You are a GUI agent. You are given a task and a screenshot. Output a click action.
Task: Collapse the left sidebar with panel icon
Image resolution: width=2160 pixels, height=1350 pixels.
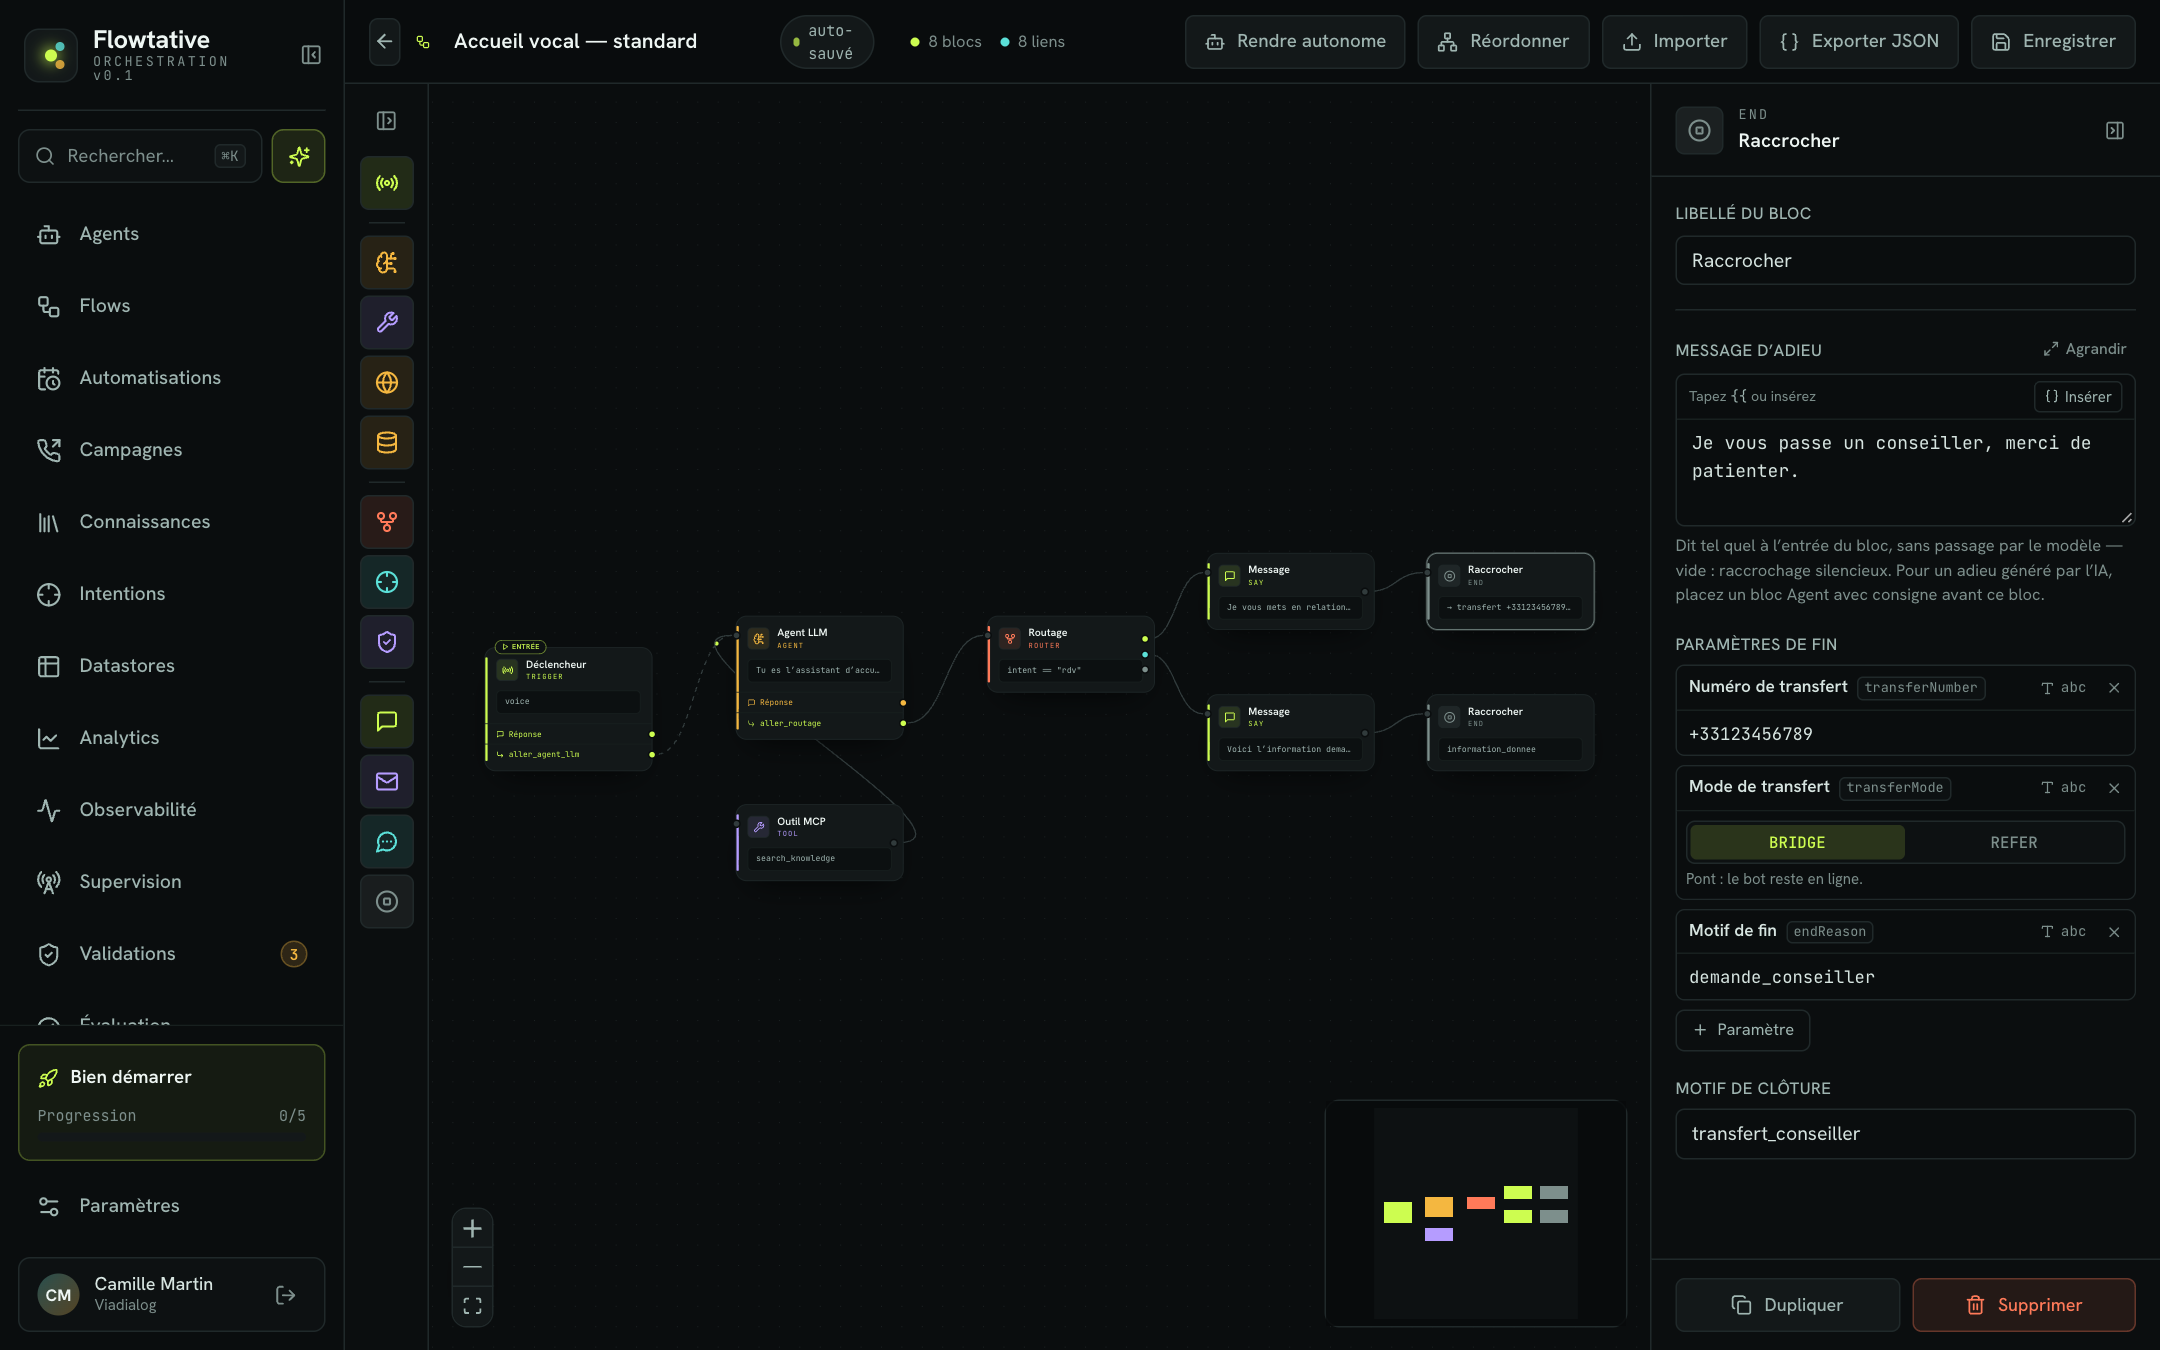[x=311, y=55]
